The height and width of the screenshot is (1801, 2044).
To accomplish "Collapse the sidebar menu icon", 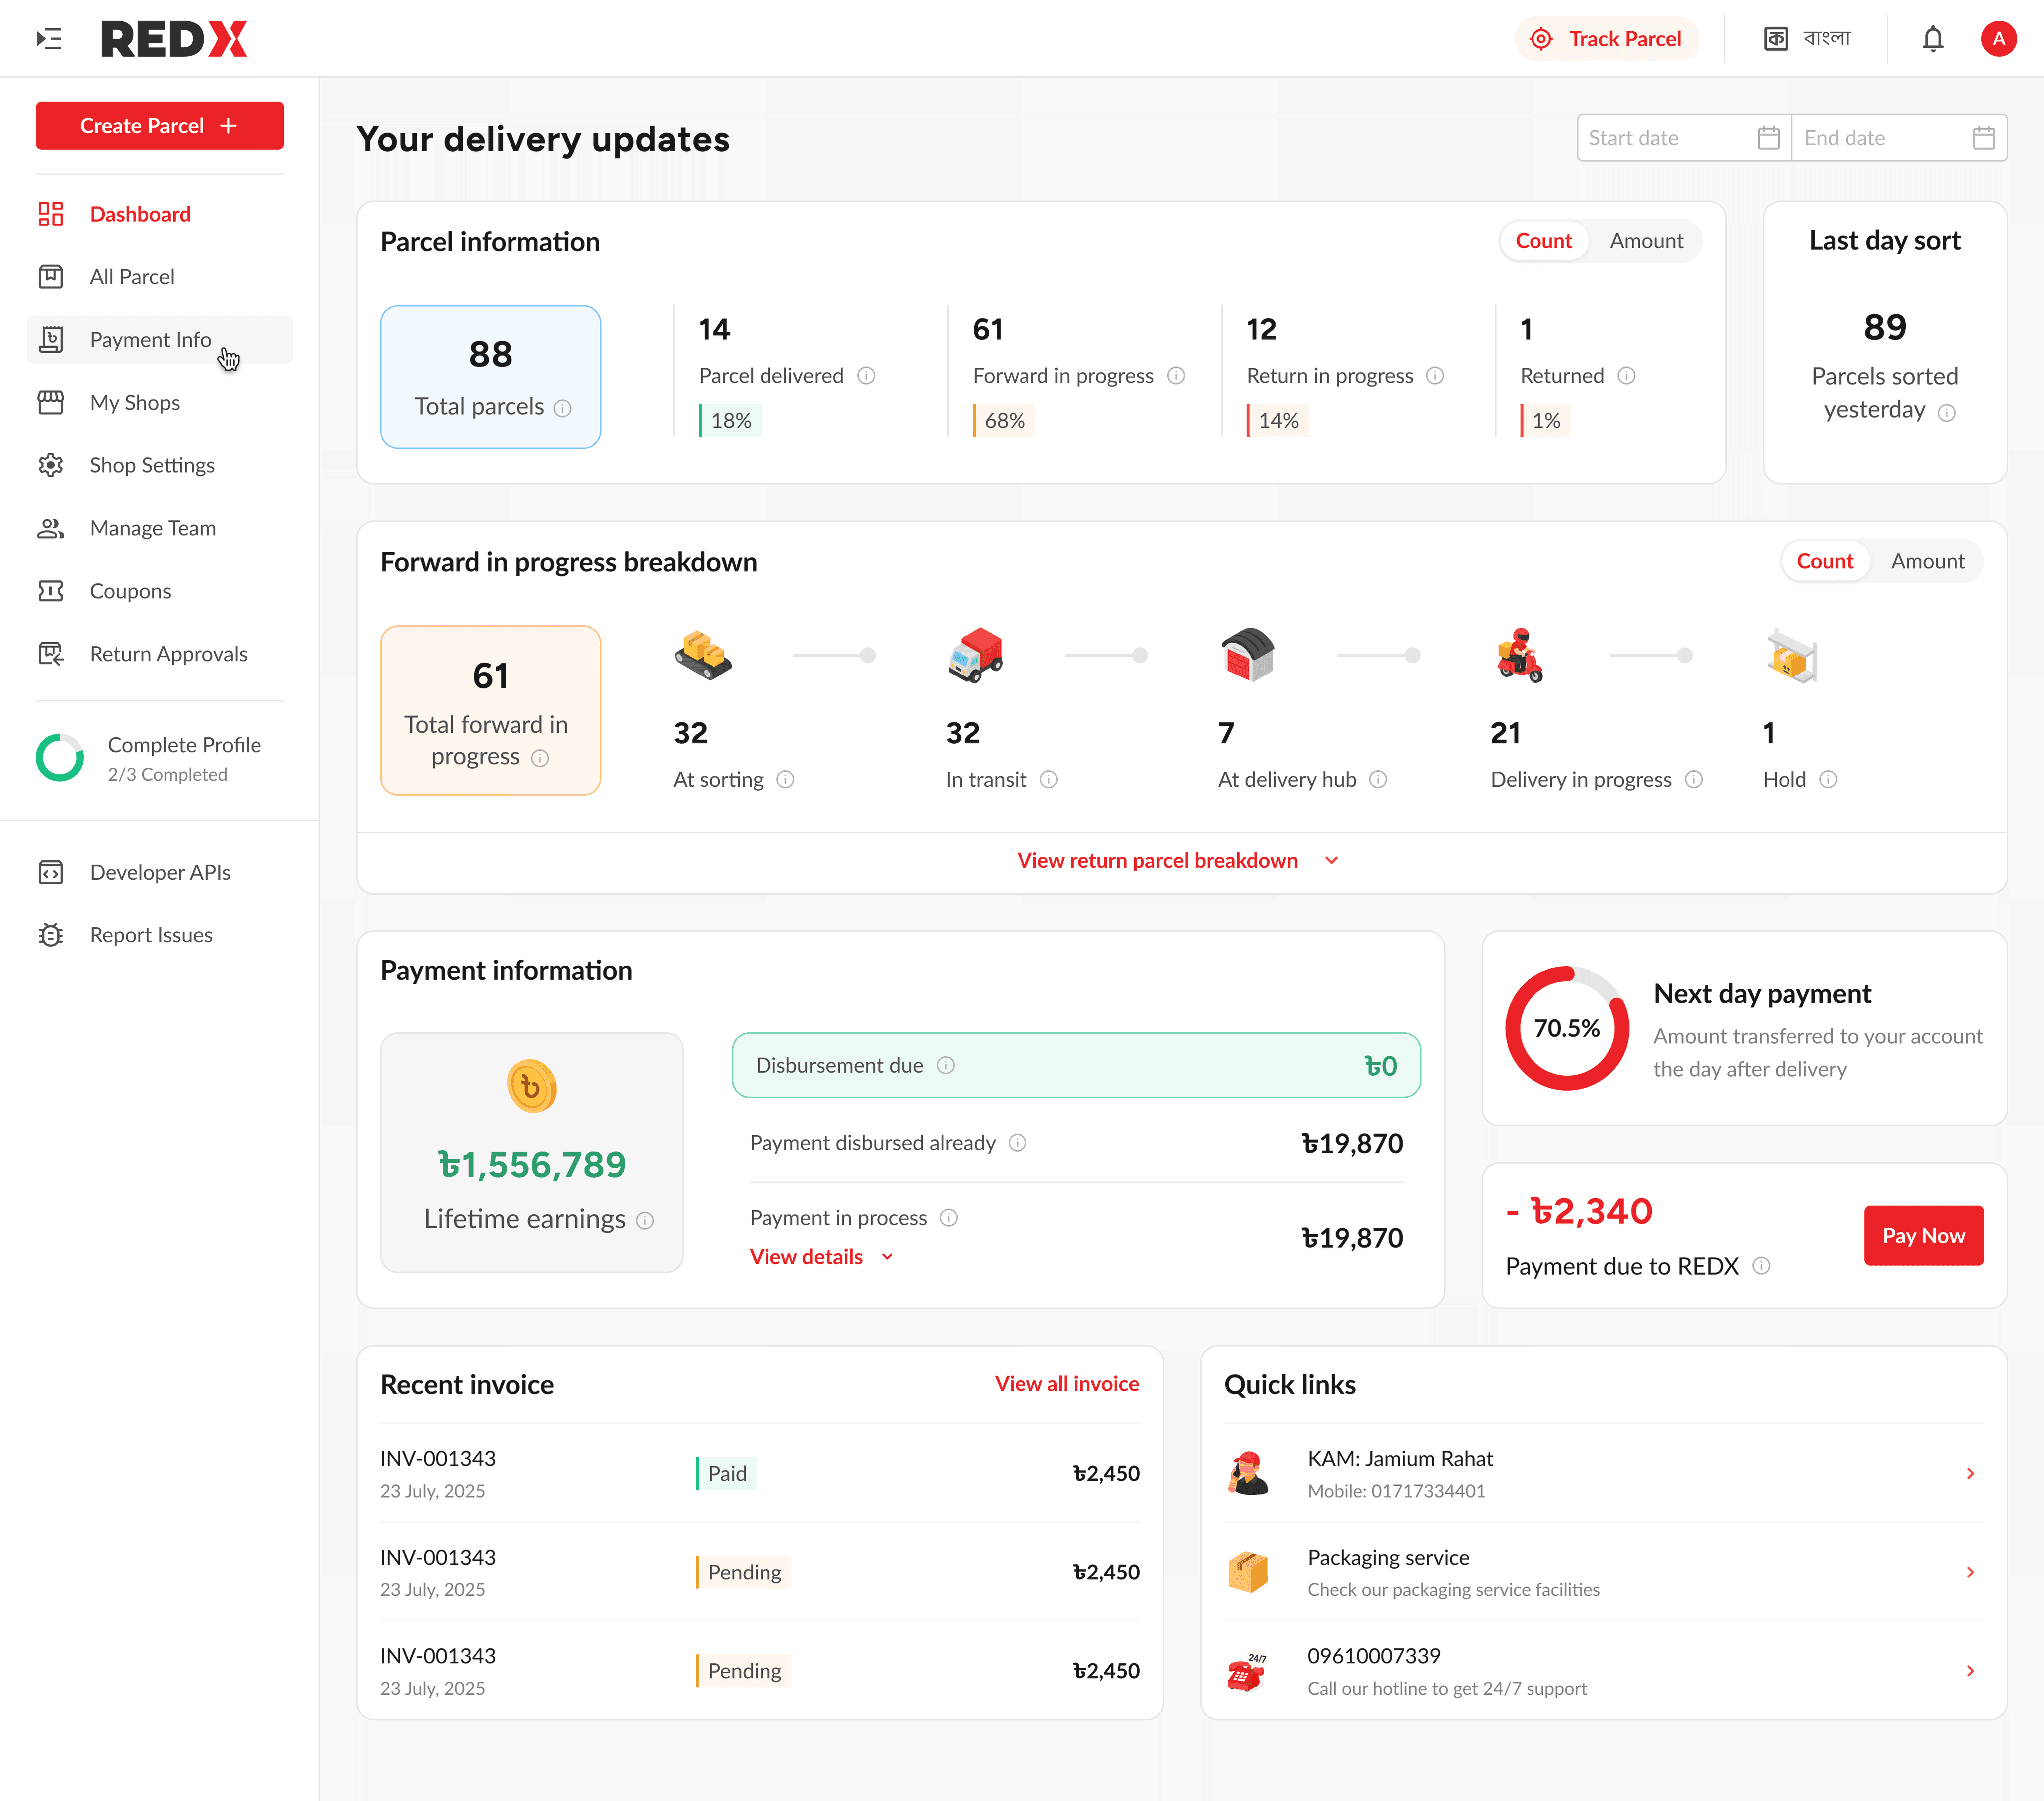I will tap(49, 39).
